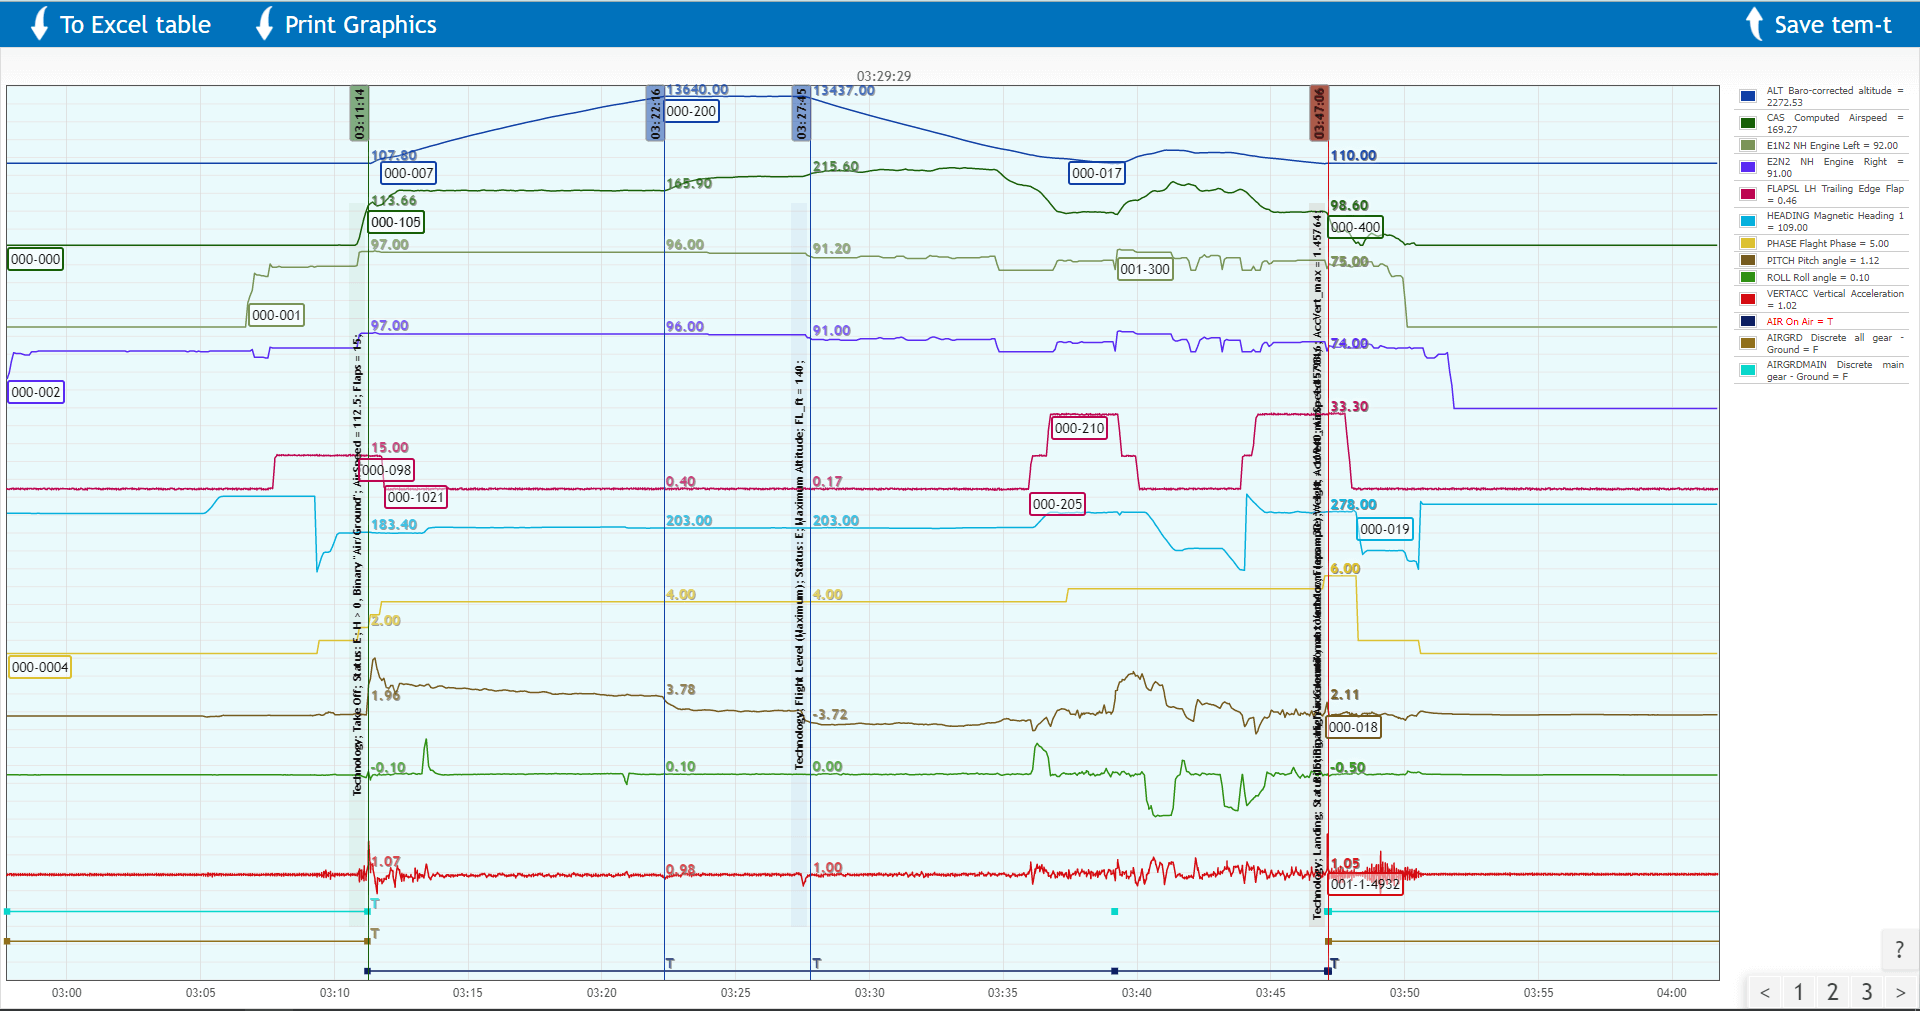Viewport: 1920px width, 1011px height.
Task: Click the 000-200 event label
Action: [x=691, y=111]
